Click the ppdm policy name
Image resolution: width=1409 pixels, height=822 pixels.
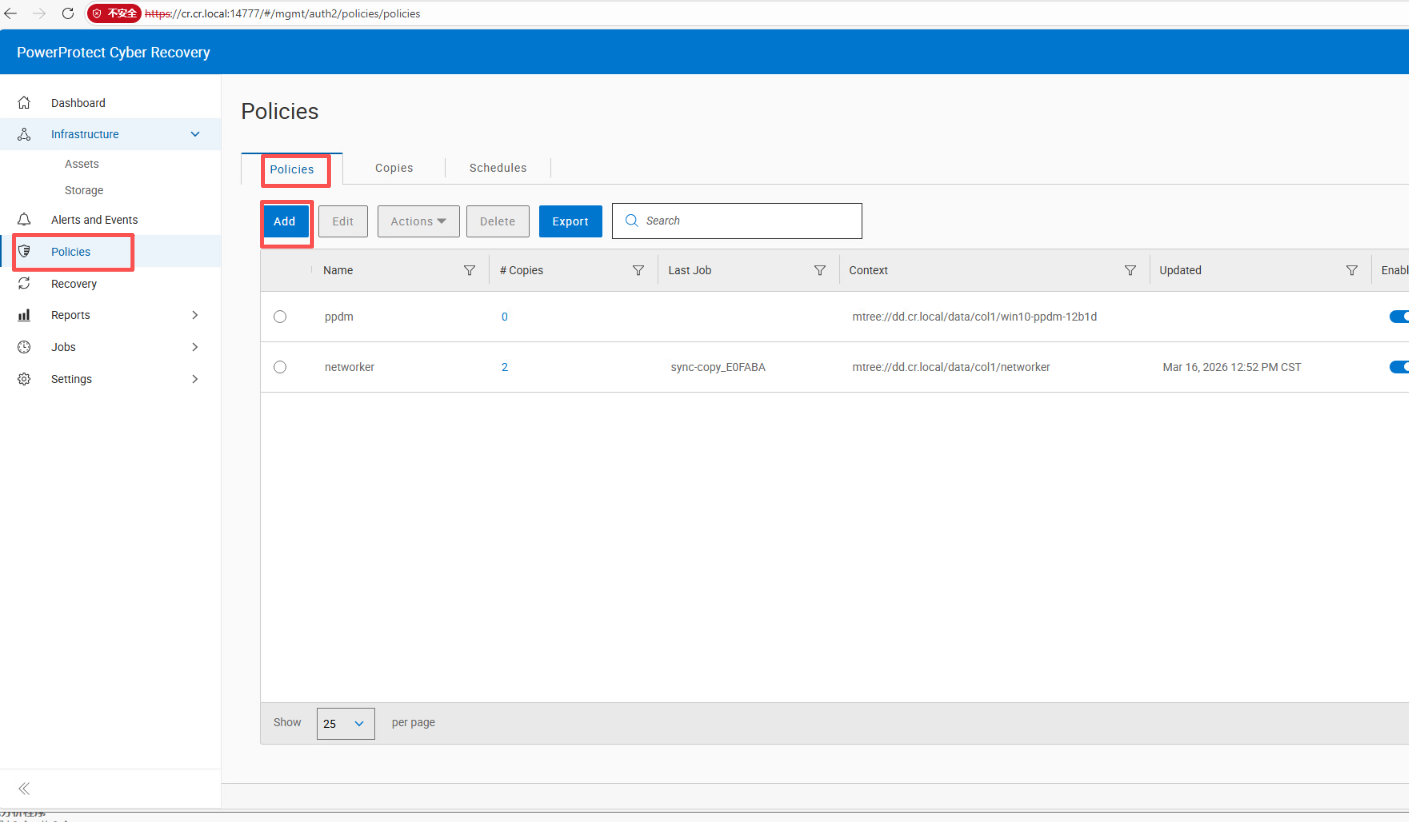339,316
